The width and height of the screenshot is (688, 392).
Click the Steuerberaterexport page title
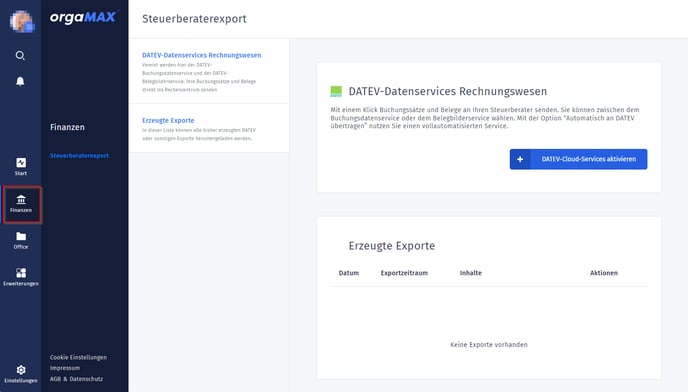coord(194,19)
